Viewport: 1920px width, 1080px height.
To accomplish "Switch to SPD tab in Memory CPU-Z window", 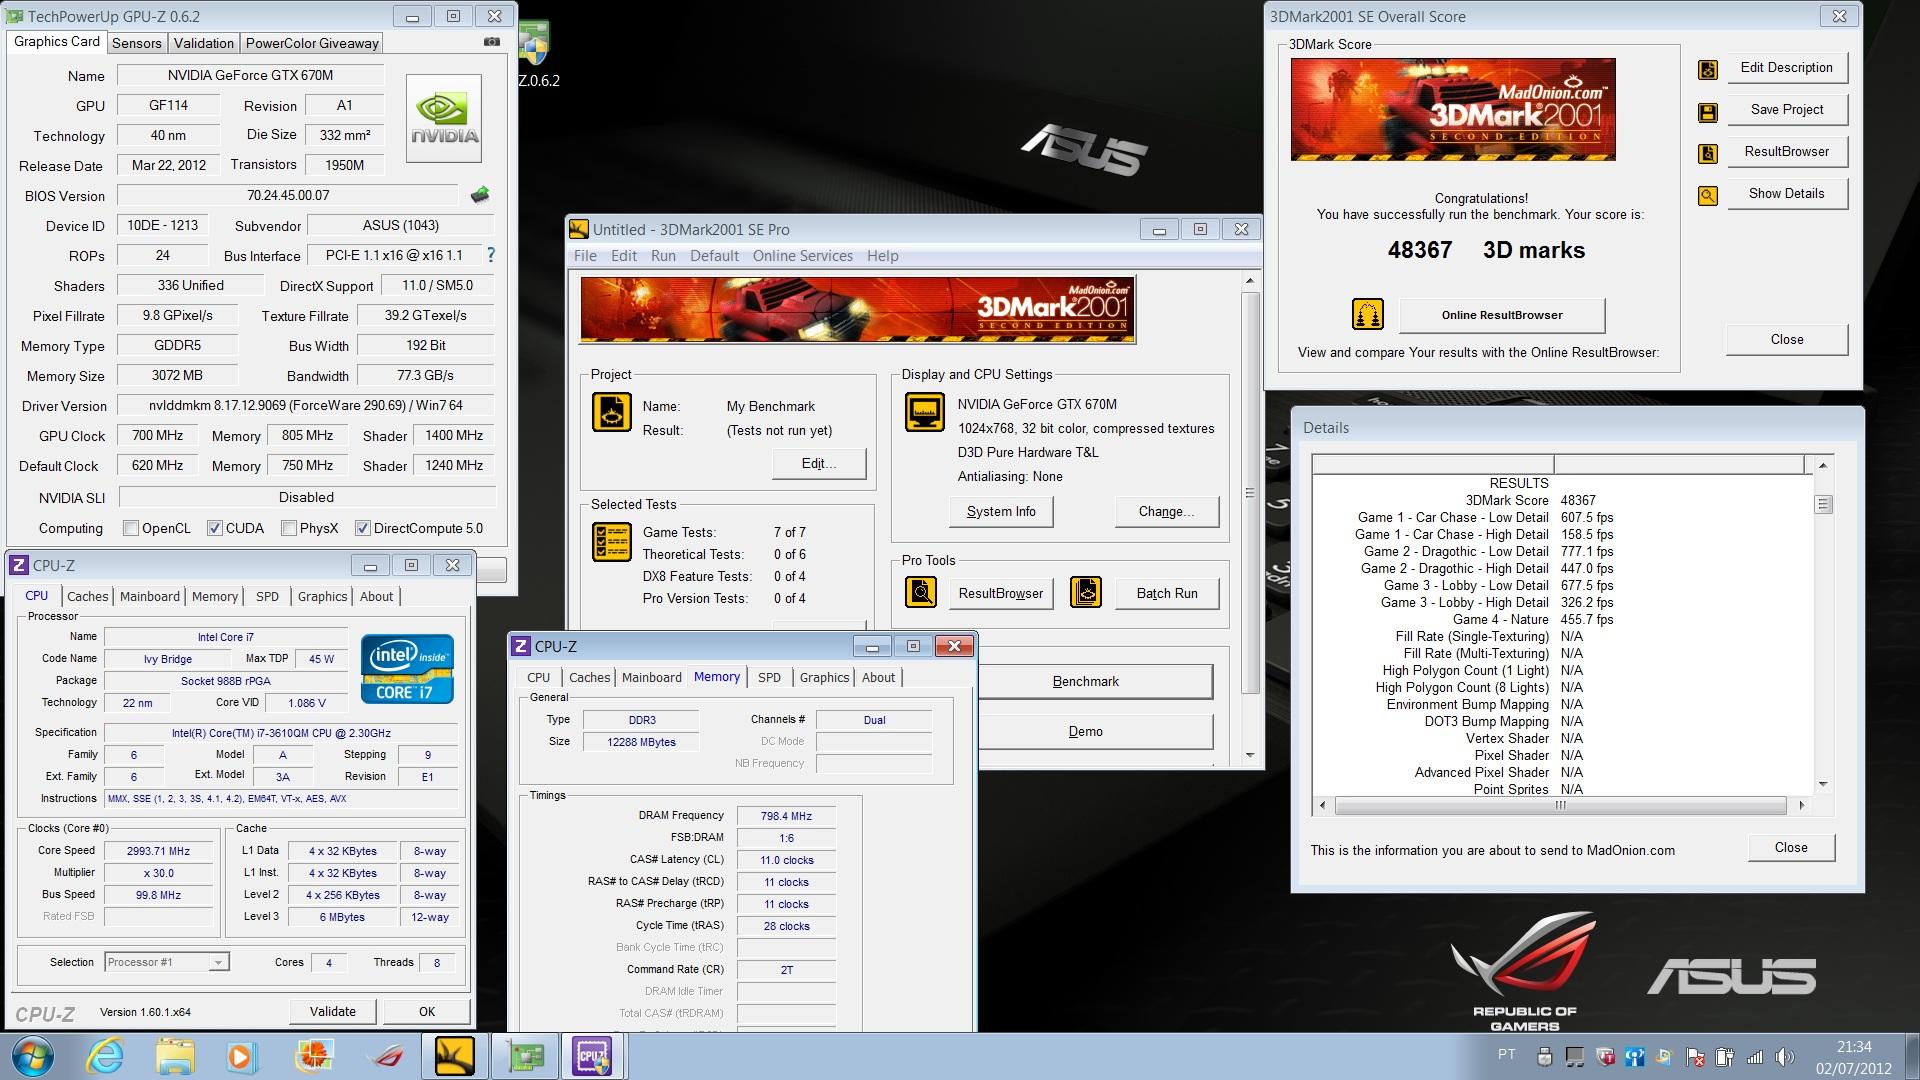I will pyautogui.click(x=769, y=677).
